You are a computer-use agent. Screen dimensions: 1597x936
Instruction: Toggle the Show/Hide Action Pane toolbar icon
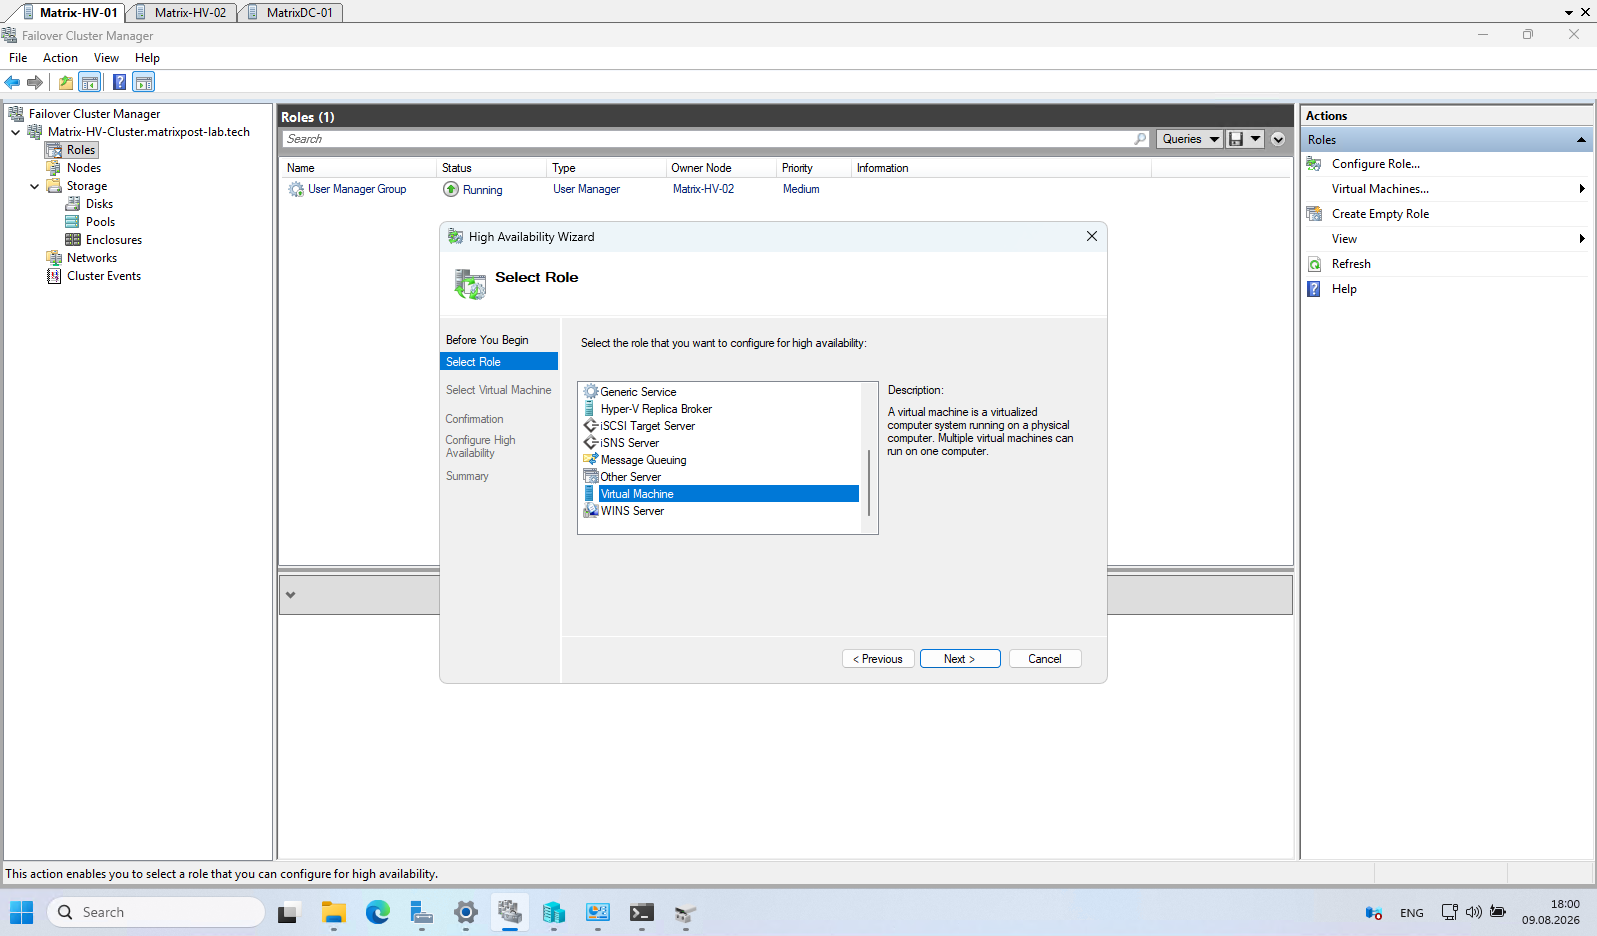click(x=144, y=82)
